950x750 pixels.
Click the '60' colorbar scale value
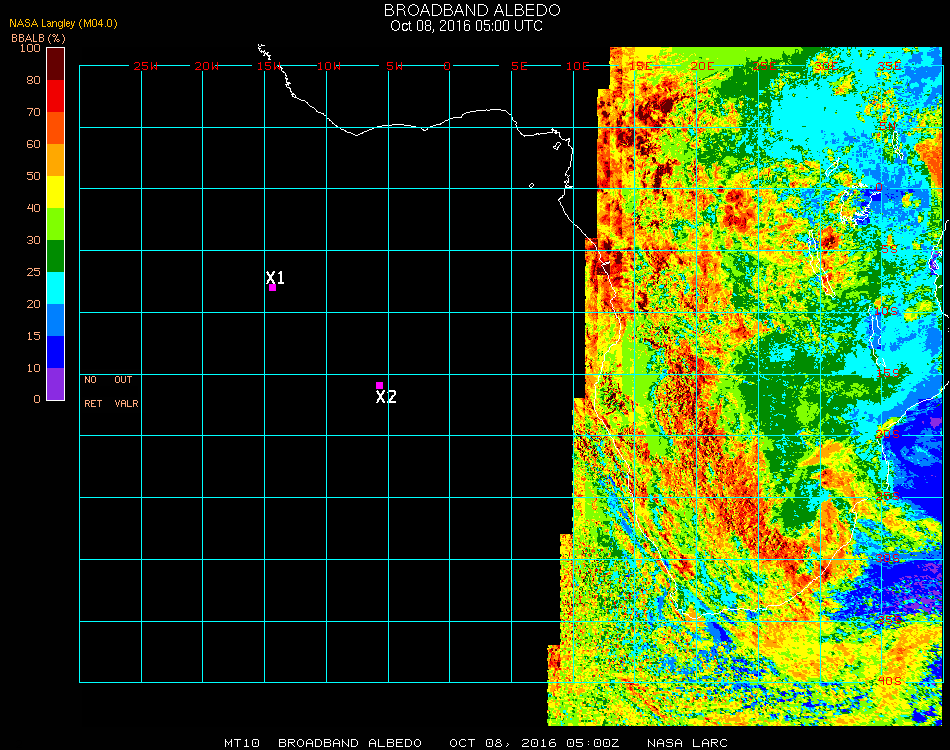point(33,144)
